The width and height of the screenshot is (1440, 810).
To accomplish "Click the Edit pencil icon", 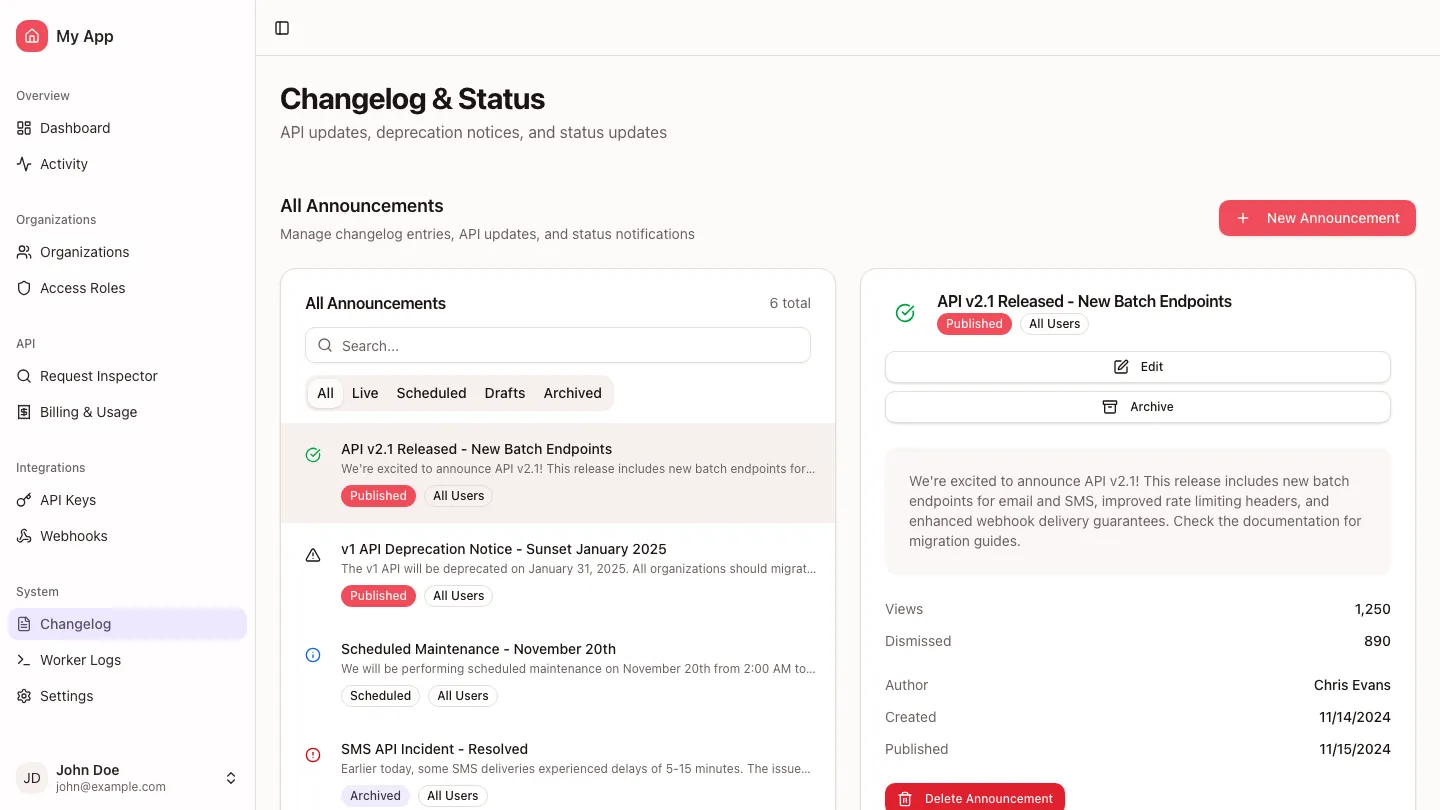I will coord(1121,366).
